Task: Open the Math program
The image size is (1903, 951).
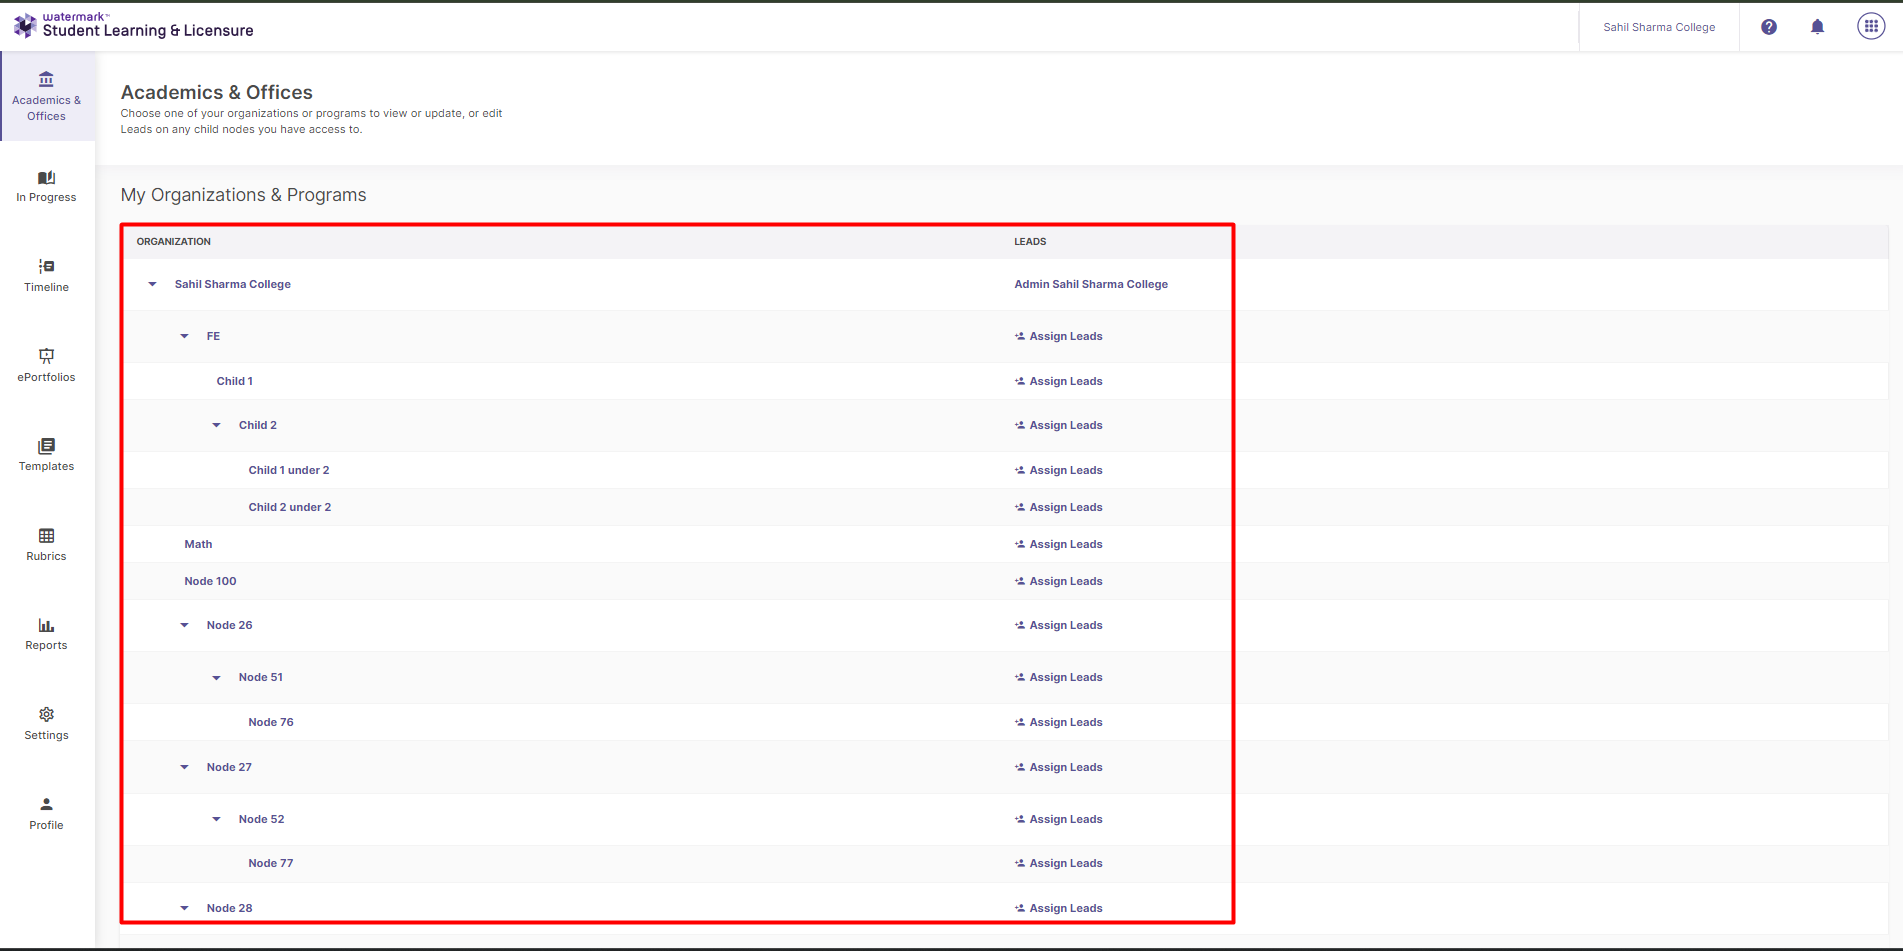Action: [x=198, y=544]
